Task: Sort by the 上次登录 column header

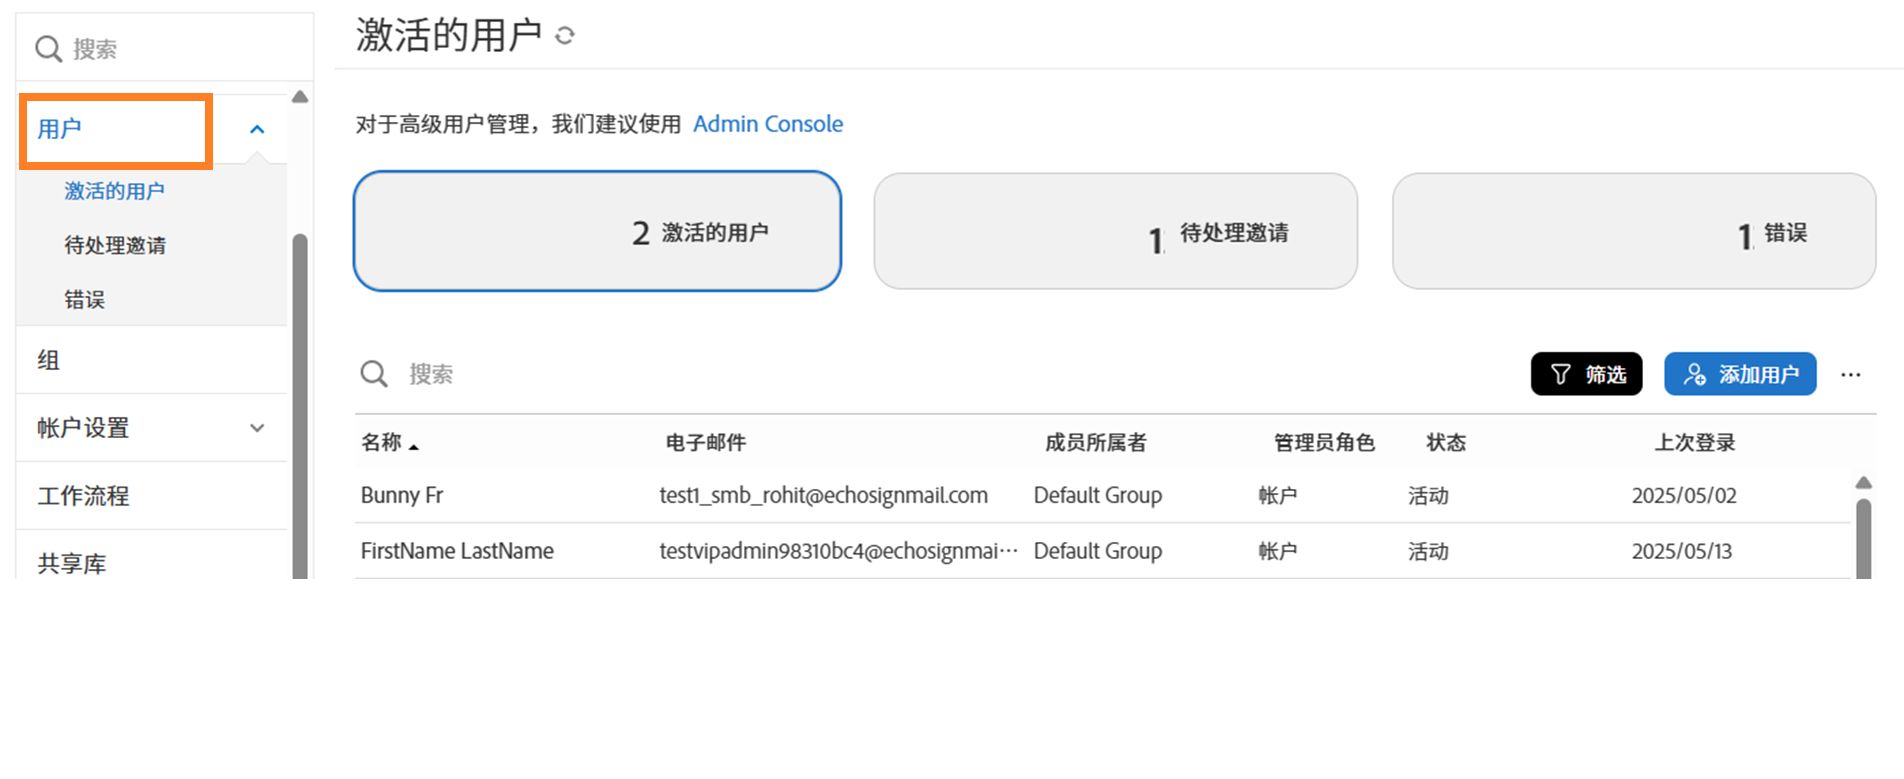Action: (x=1695, y=442)
